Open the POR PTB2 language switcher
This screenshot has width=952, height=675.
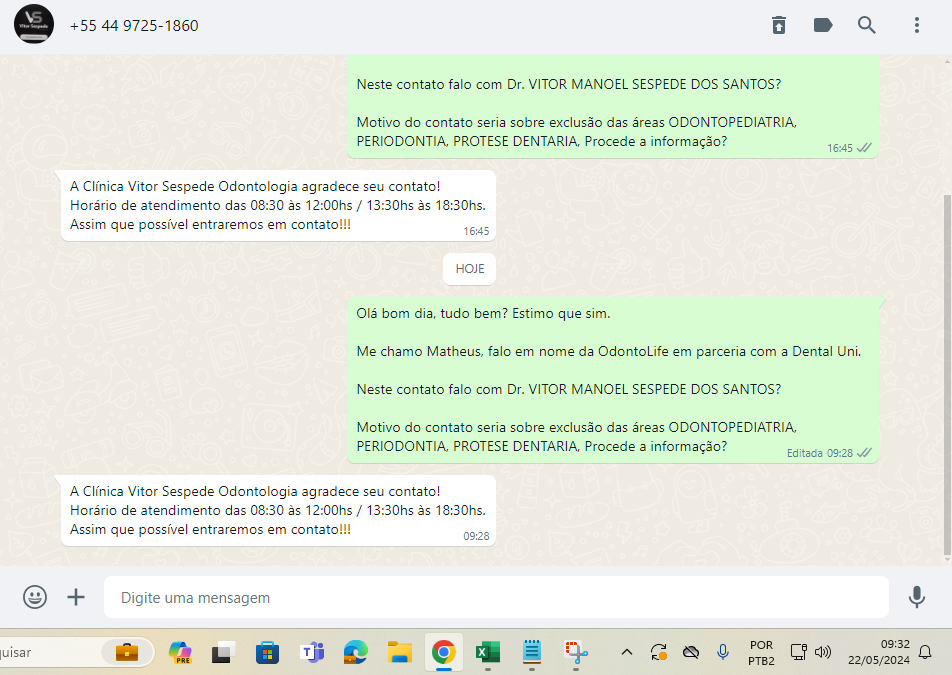(x=760, y=652)
